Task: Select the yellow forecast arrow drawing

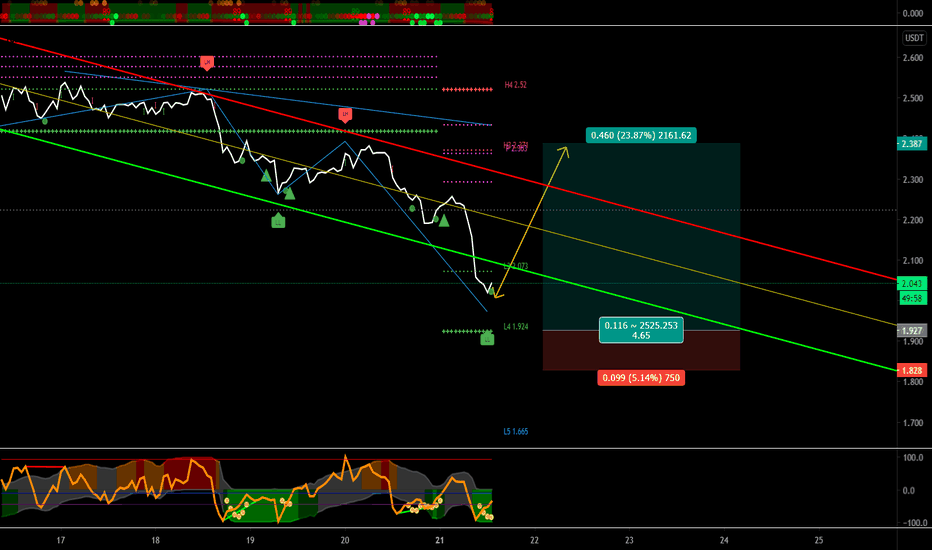Action: click(531, 221)
